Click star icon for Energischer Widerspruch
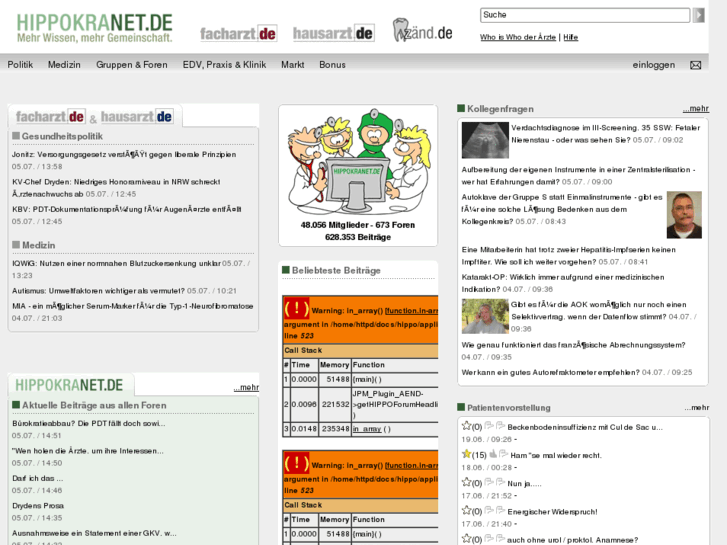This screenshot has height=545, width=727. point(466,510)
